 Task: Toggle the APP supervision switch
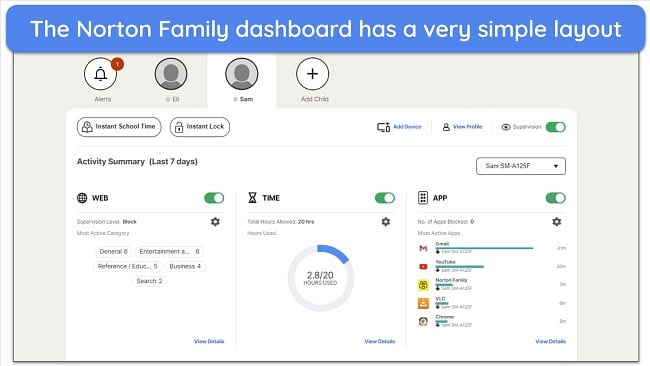pyautogui.click(x=555, y=198)
